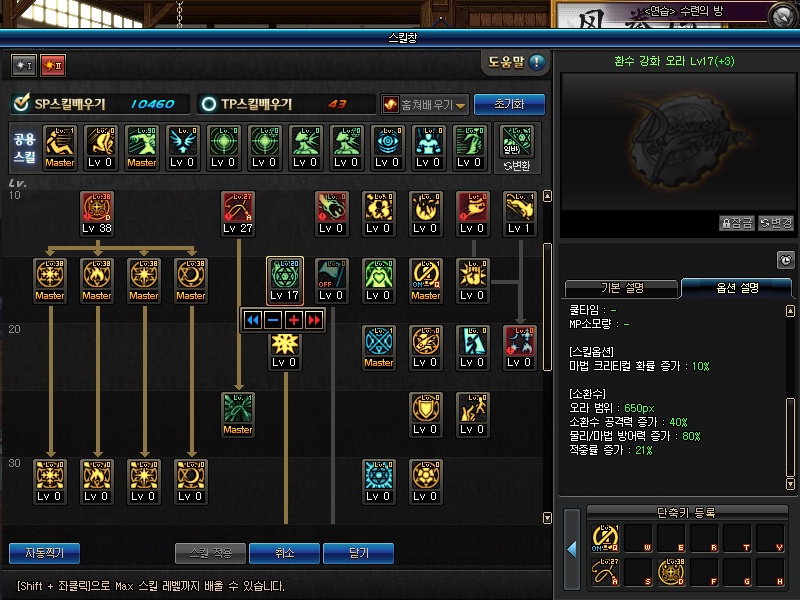Switch to skill page II tab
Viewport: 800px width, 600px height.
(53, 65)
